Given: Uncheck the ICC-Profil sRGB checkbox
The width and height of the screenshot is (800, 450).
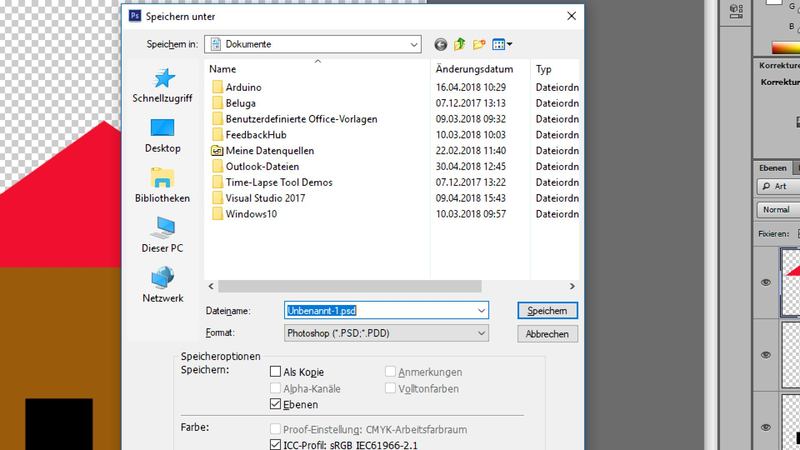Looking at the screenshot, I should click(x=276, y=444).
